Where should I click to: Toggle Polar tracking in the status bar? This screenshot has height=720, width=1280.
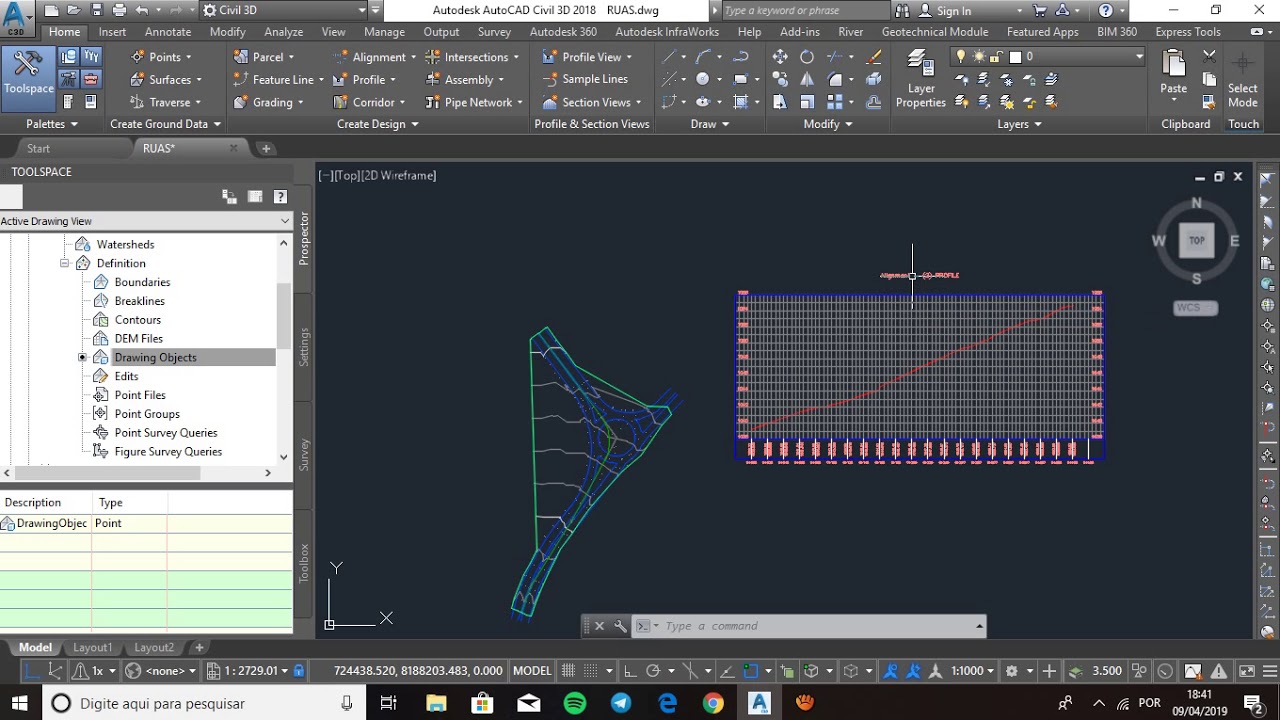point(654,671)
